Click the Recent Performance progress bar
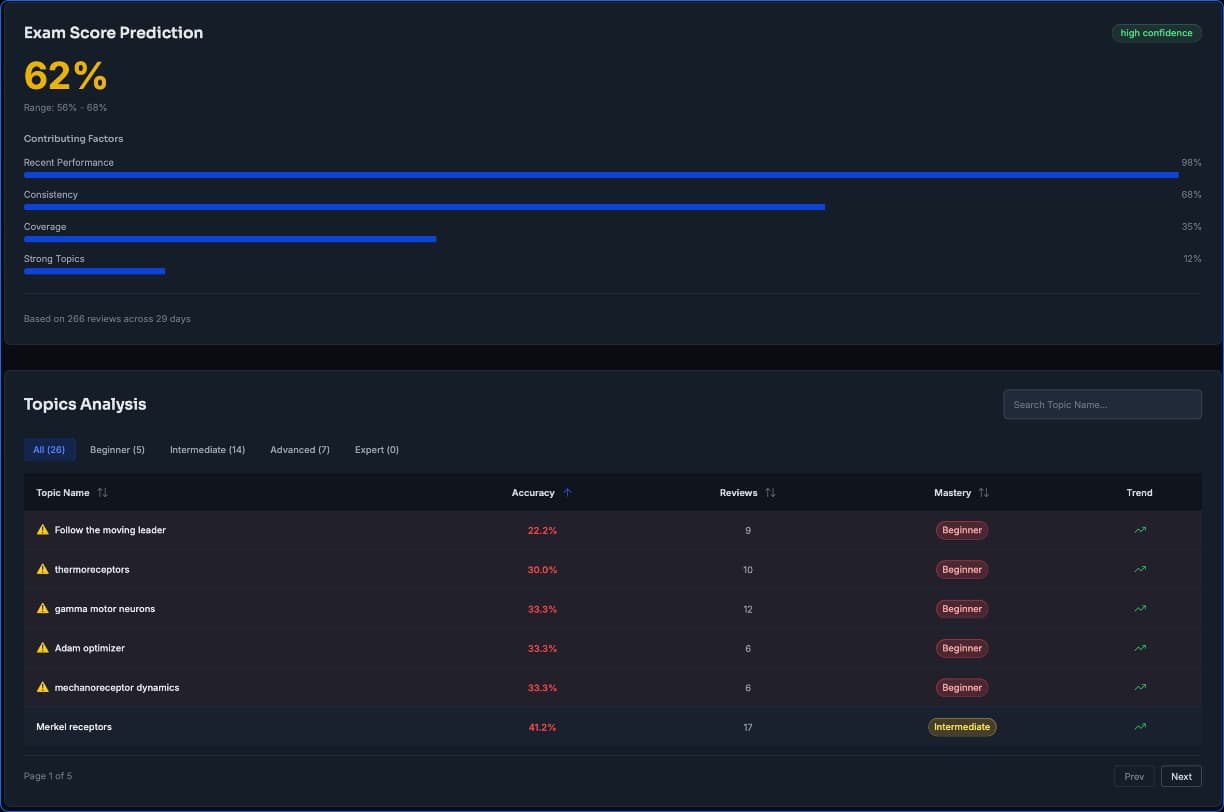Screen dimensions: 1224x812 click(x=600, y=175)
